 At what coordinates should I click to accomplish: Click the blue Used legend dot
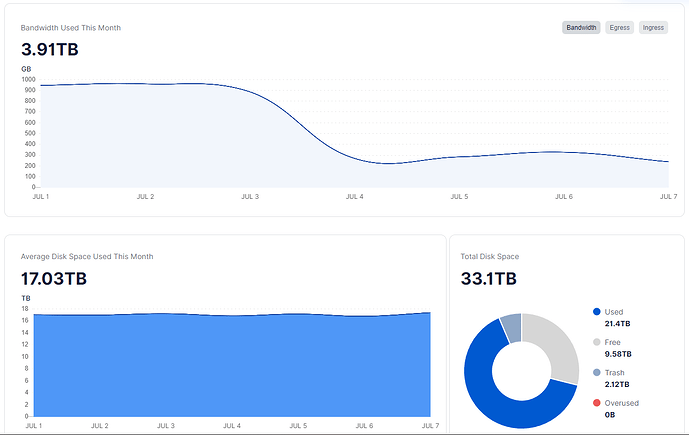point(597,312)
